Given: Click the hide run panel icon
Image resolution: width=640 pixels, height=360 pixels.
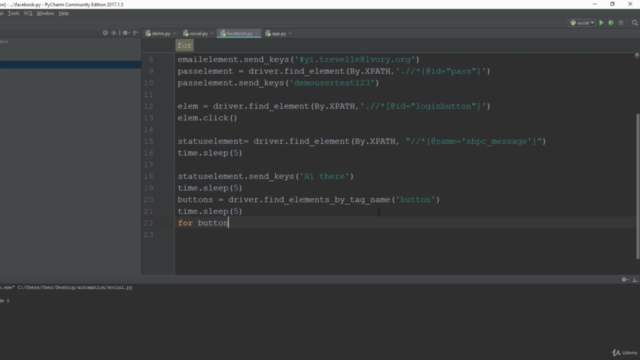Looking at the screenshot, I should [635, 280].
